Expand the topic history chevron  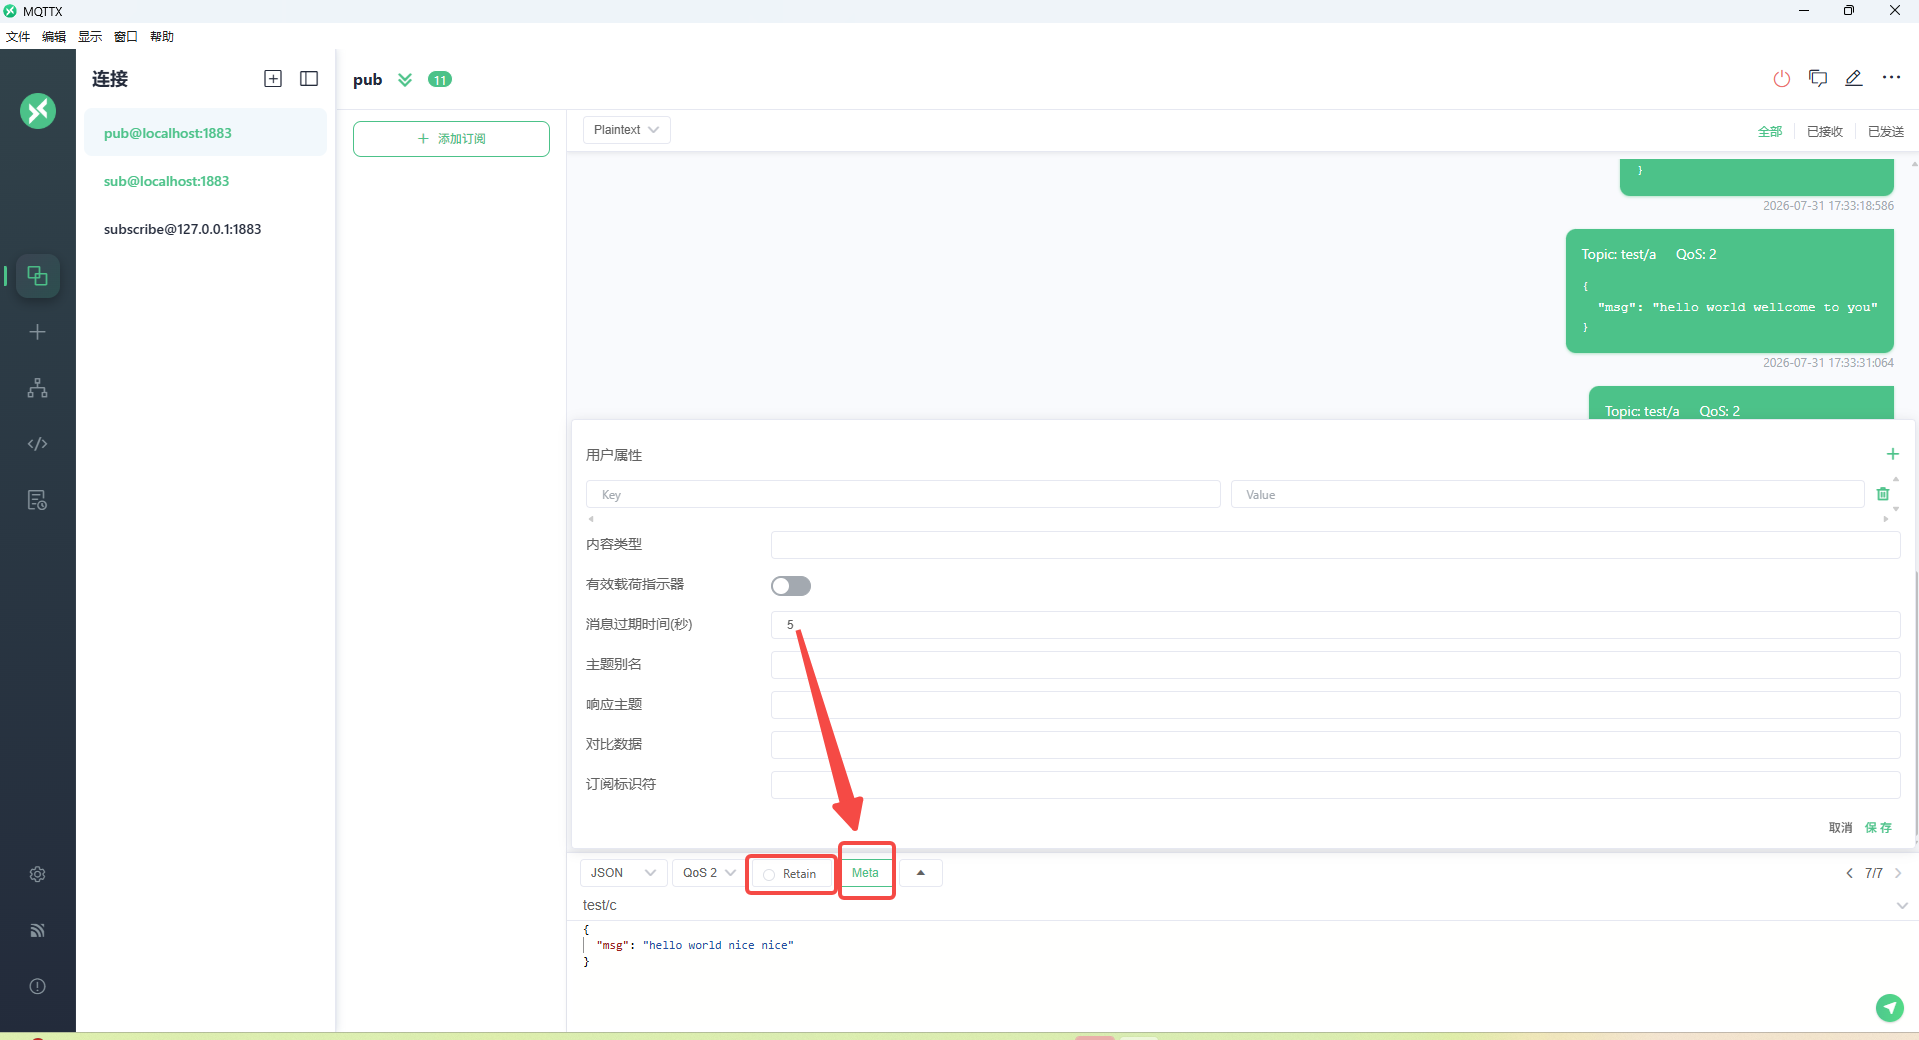(x=1902, y=906)
